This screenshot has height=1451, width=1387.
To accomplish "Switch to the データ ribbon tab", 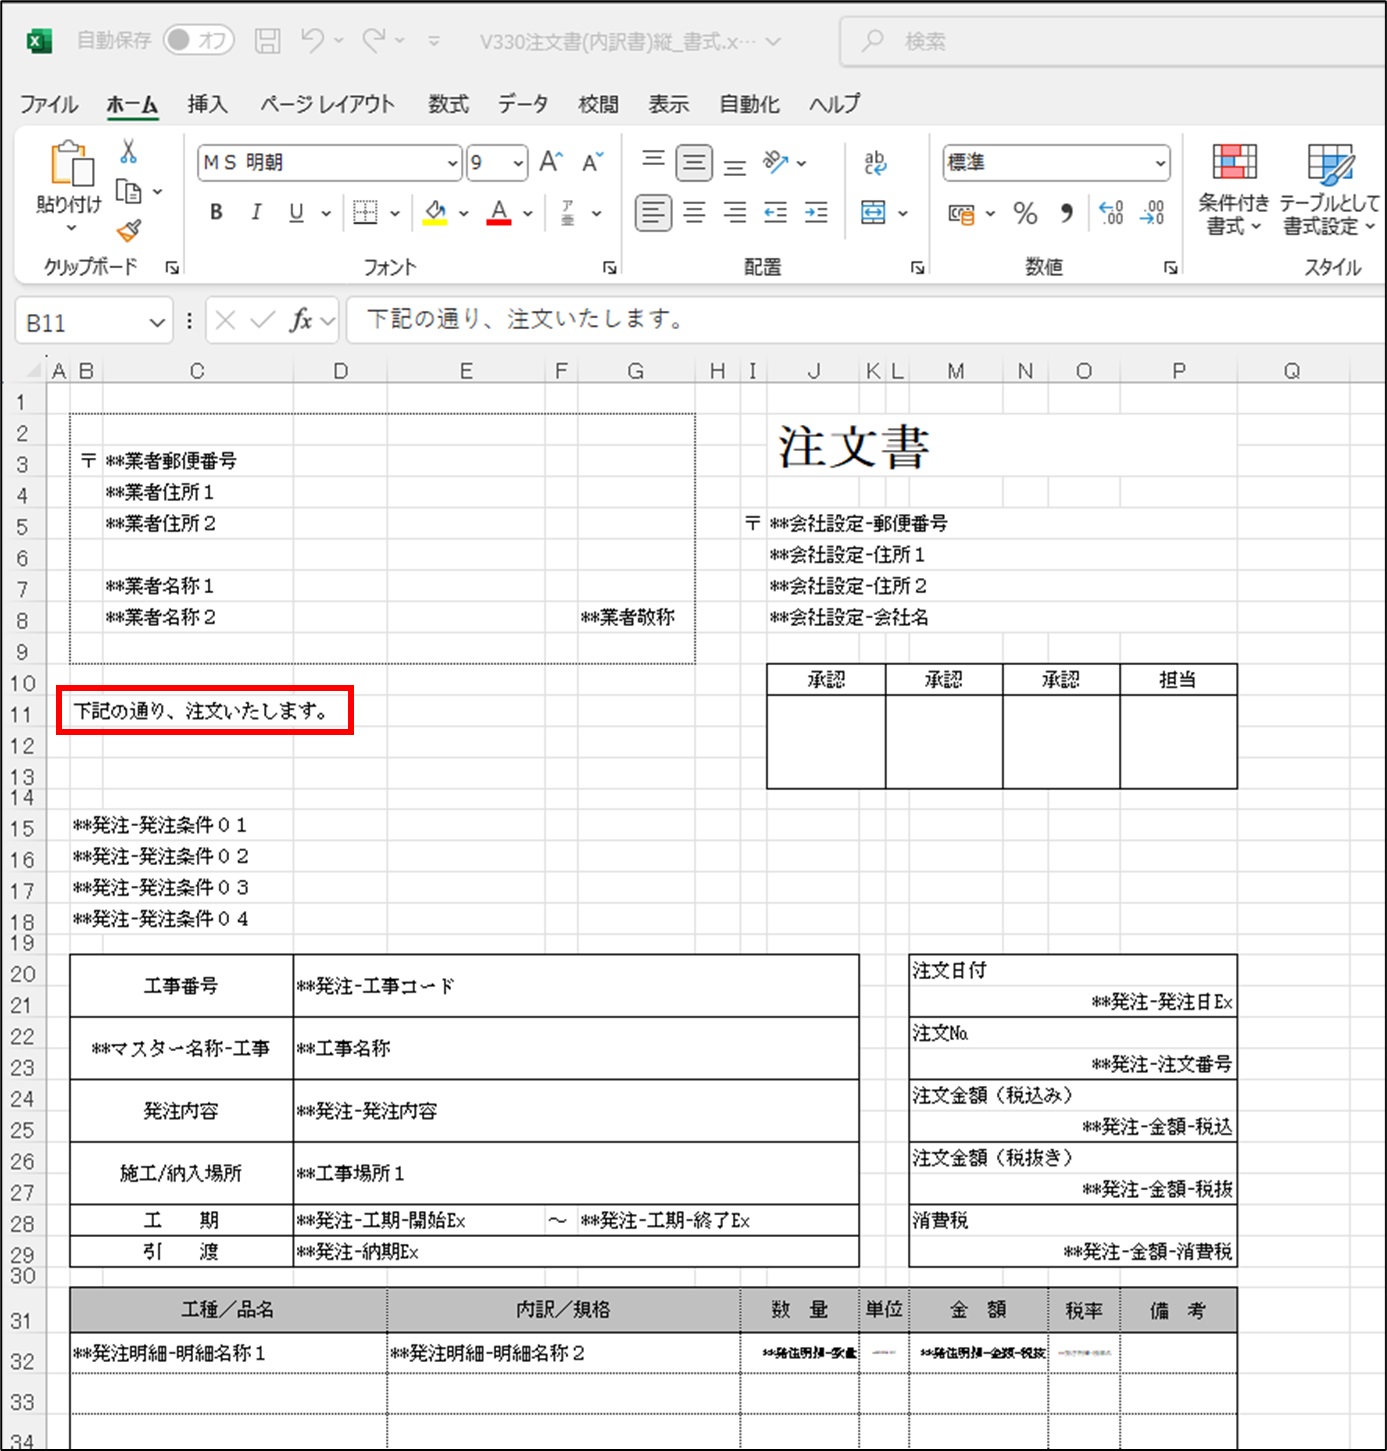I will coord(523,104).
